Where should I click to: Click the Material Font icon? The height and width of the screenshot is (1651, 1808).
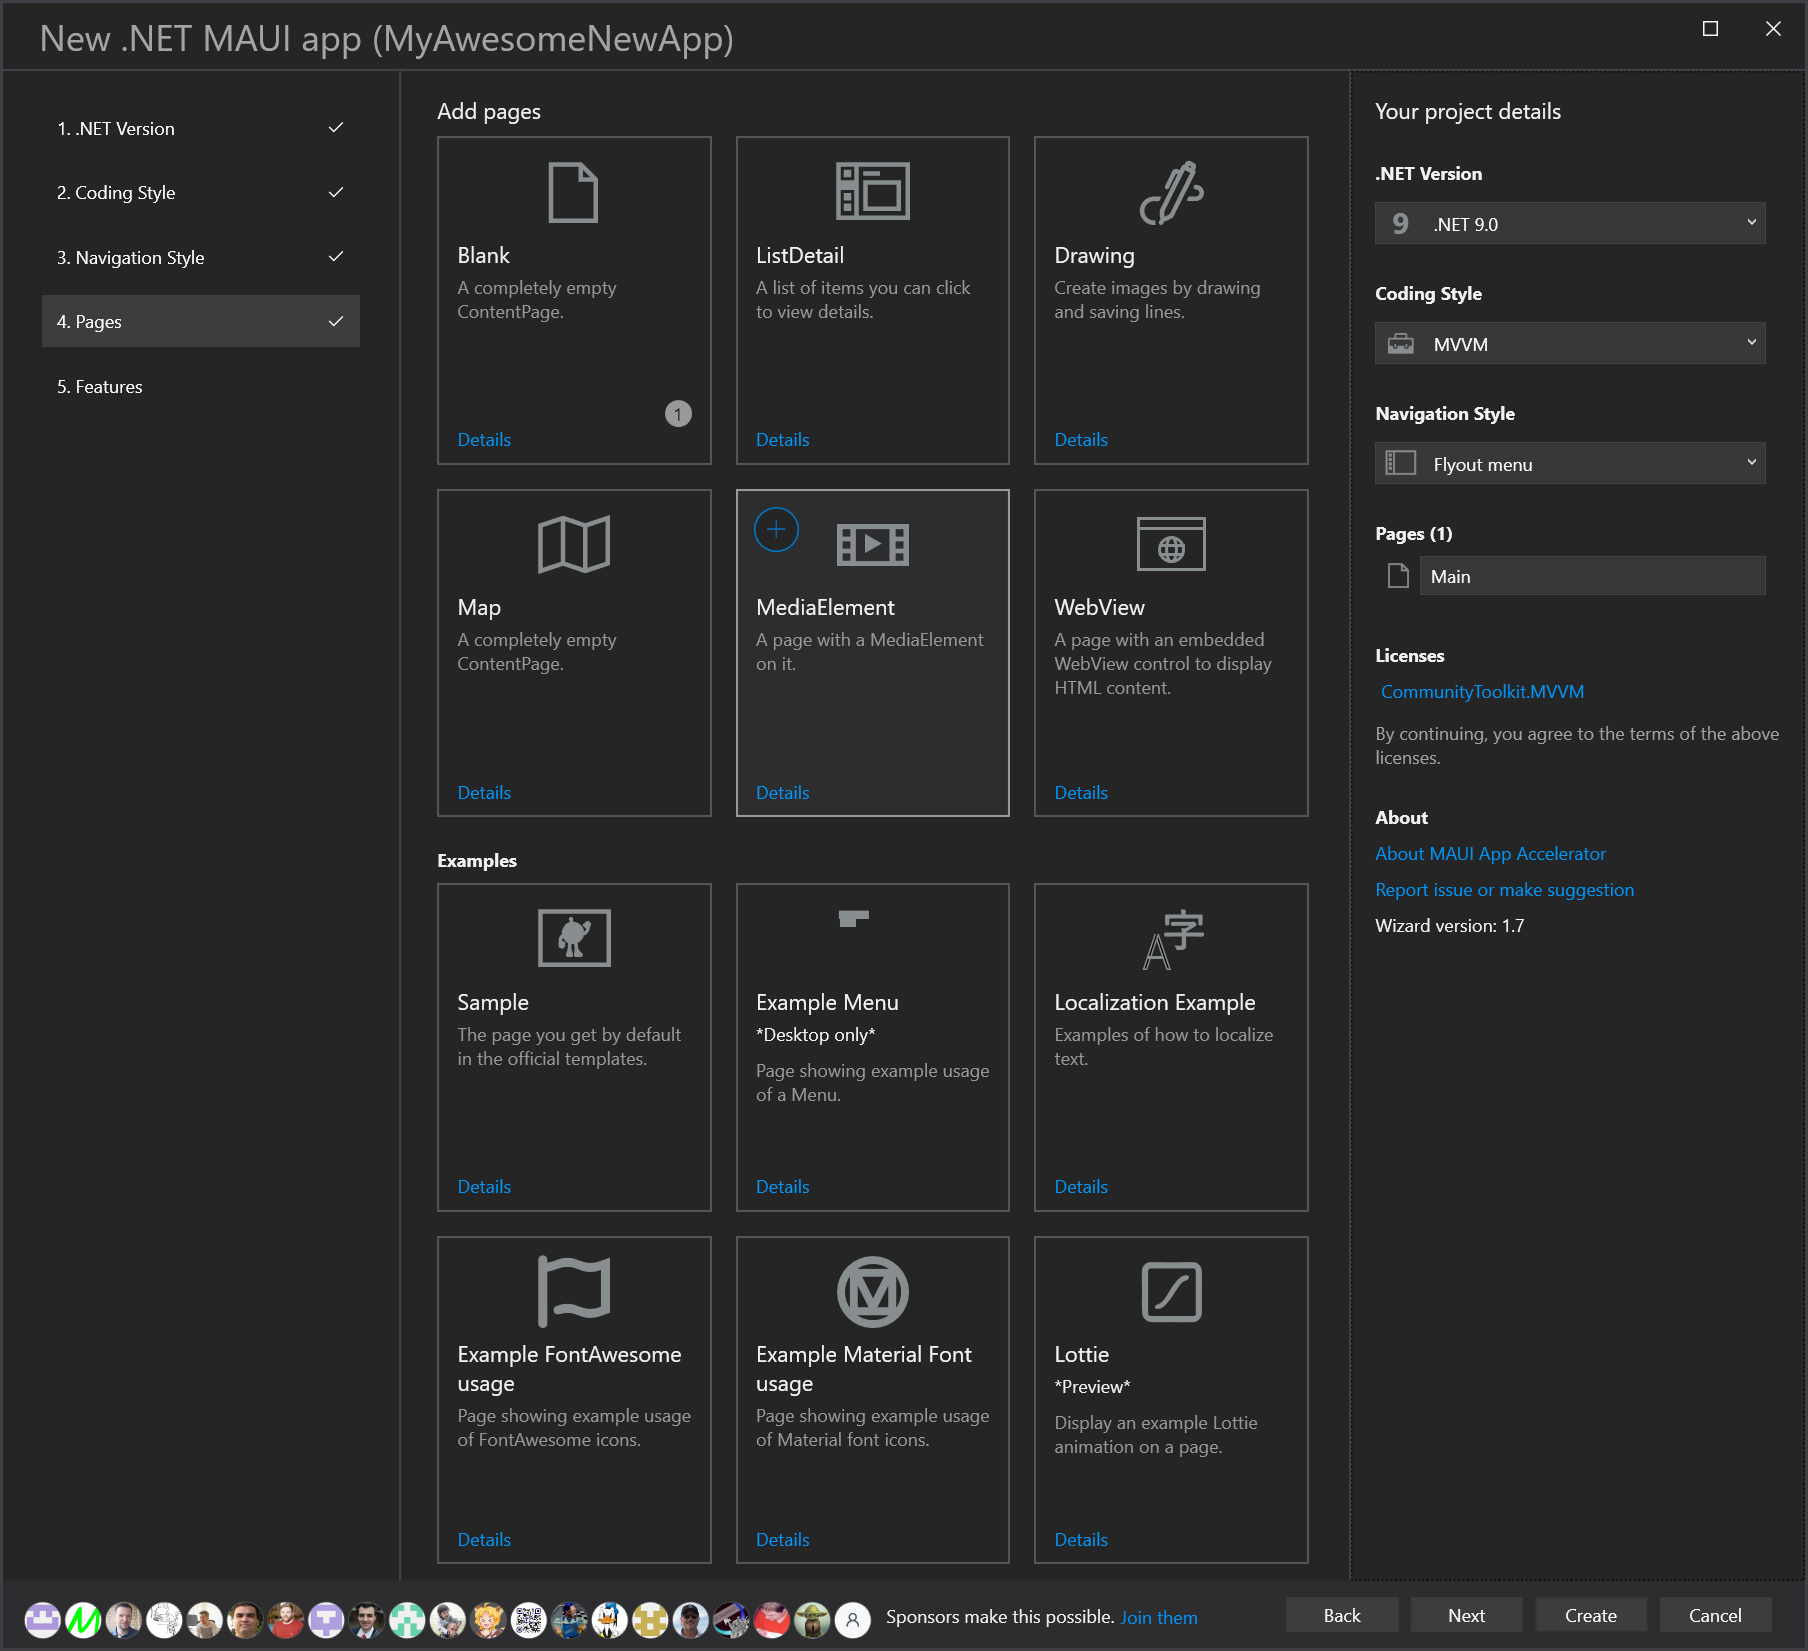[873, 1291]
